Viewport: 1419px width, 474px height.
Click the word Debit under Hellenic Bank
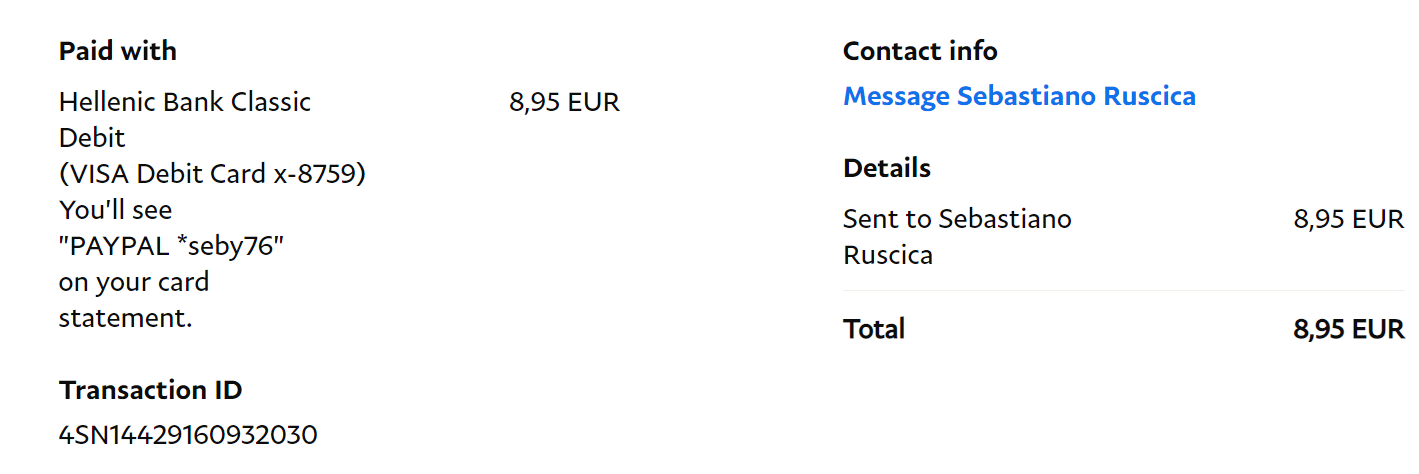pos(92,138)
